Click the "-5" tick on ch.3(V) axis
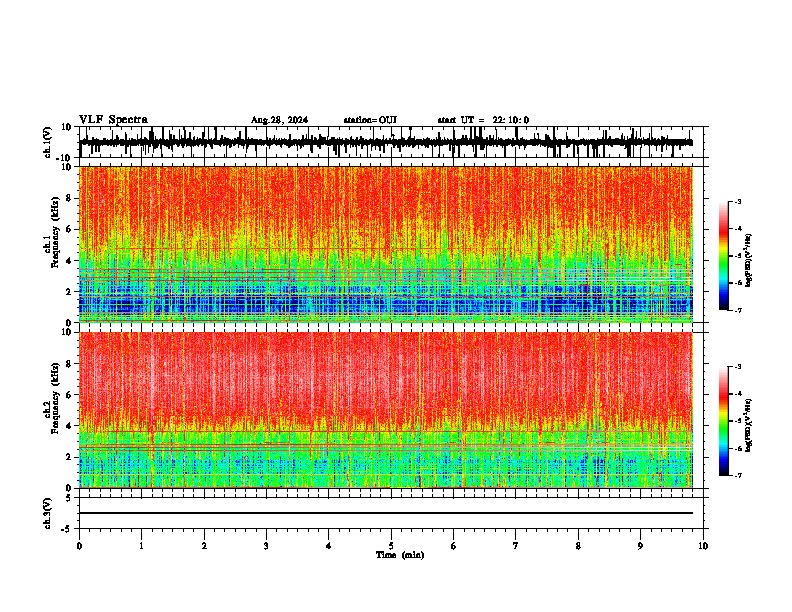Viewport: 792px width, 612px height. pos(68,529)
